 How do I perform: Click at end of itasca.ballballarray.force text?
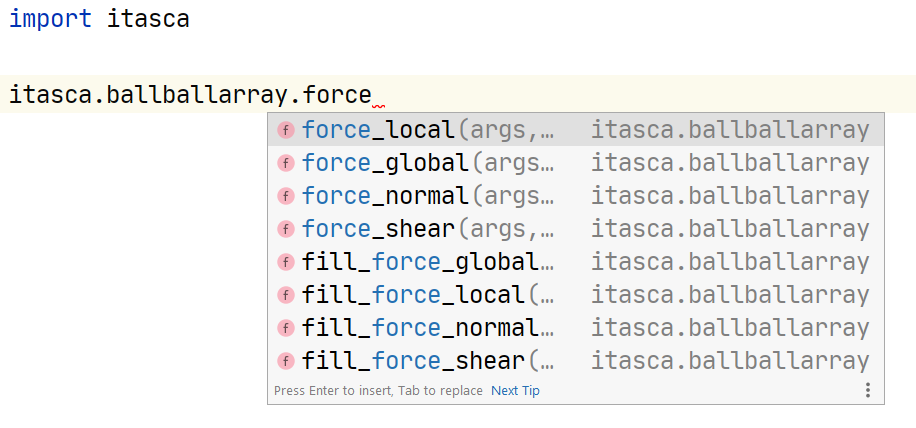(372, 97)
